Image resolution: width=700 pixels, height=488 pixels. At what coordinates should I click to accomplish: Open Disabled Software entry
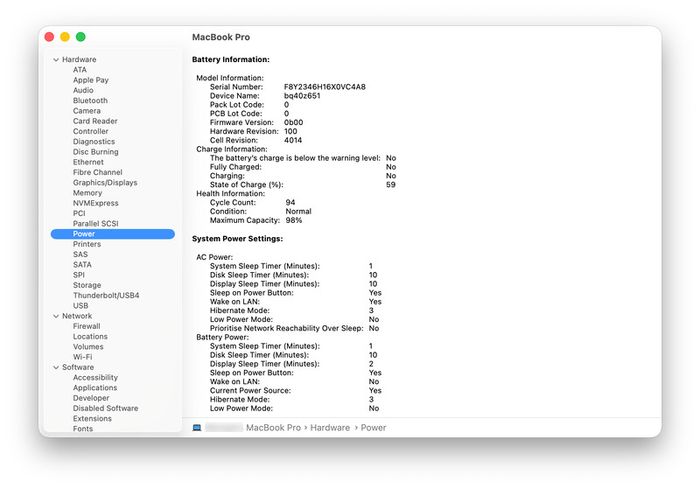tap(105, 409)
